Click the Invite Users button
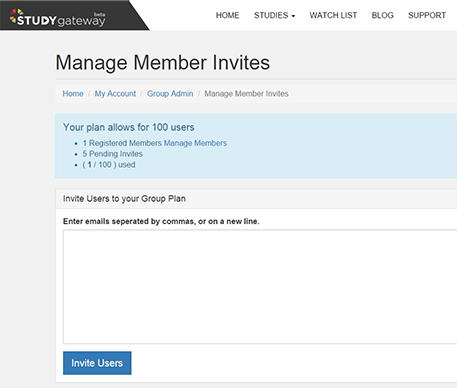The image size is (457, 388). coord(97,363)
